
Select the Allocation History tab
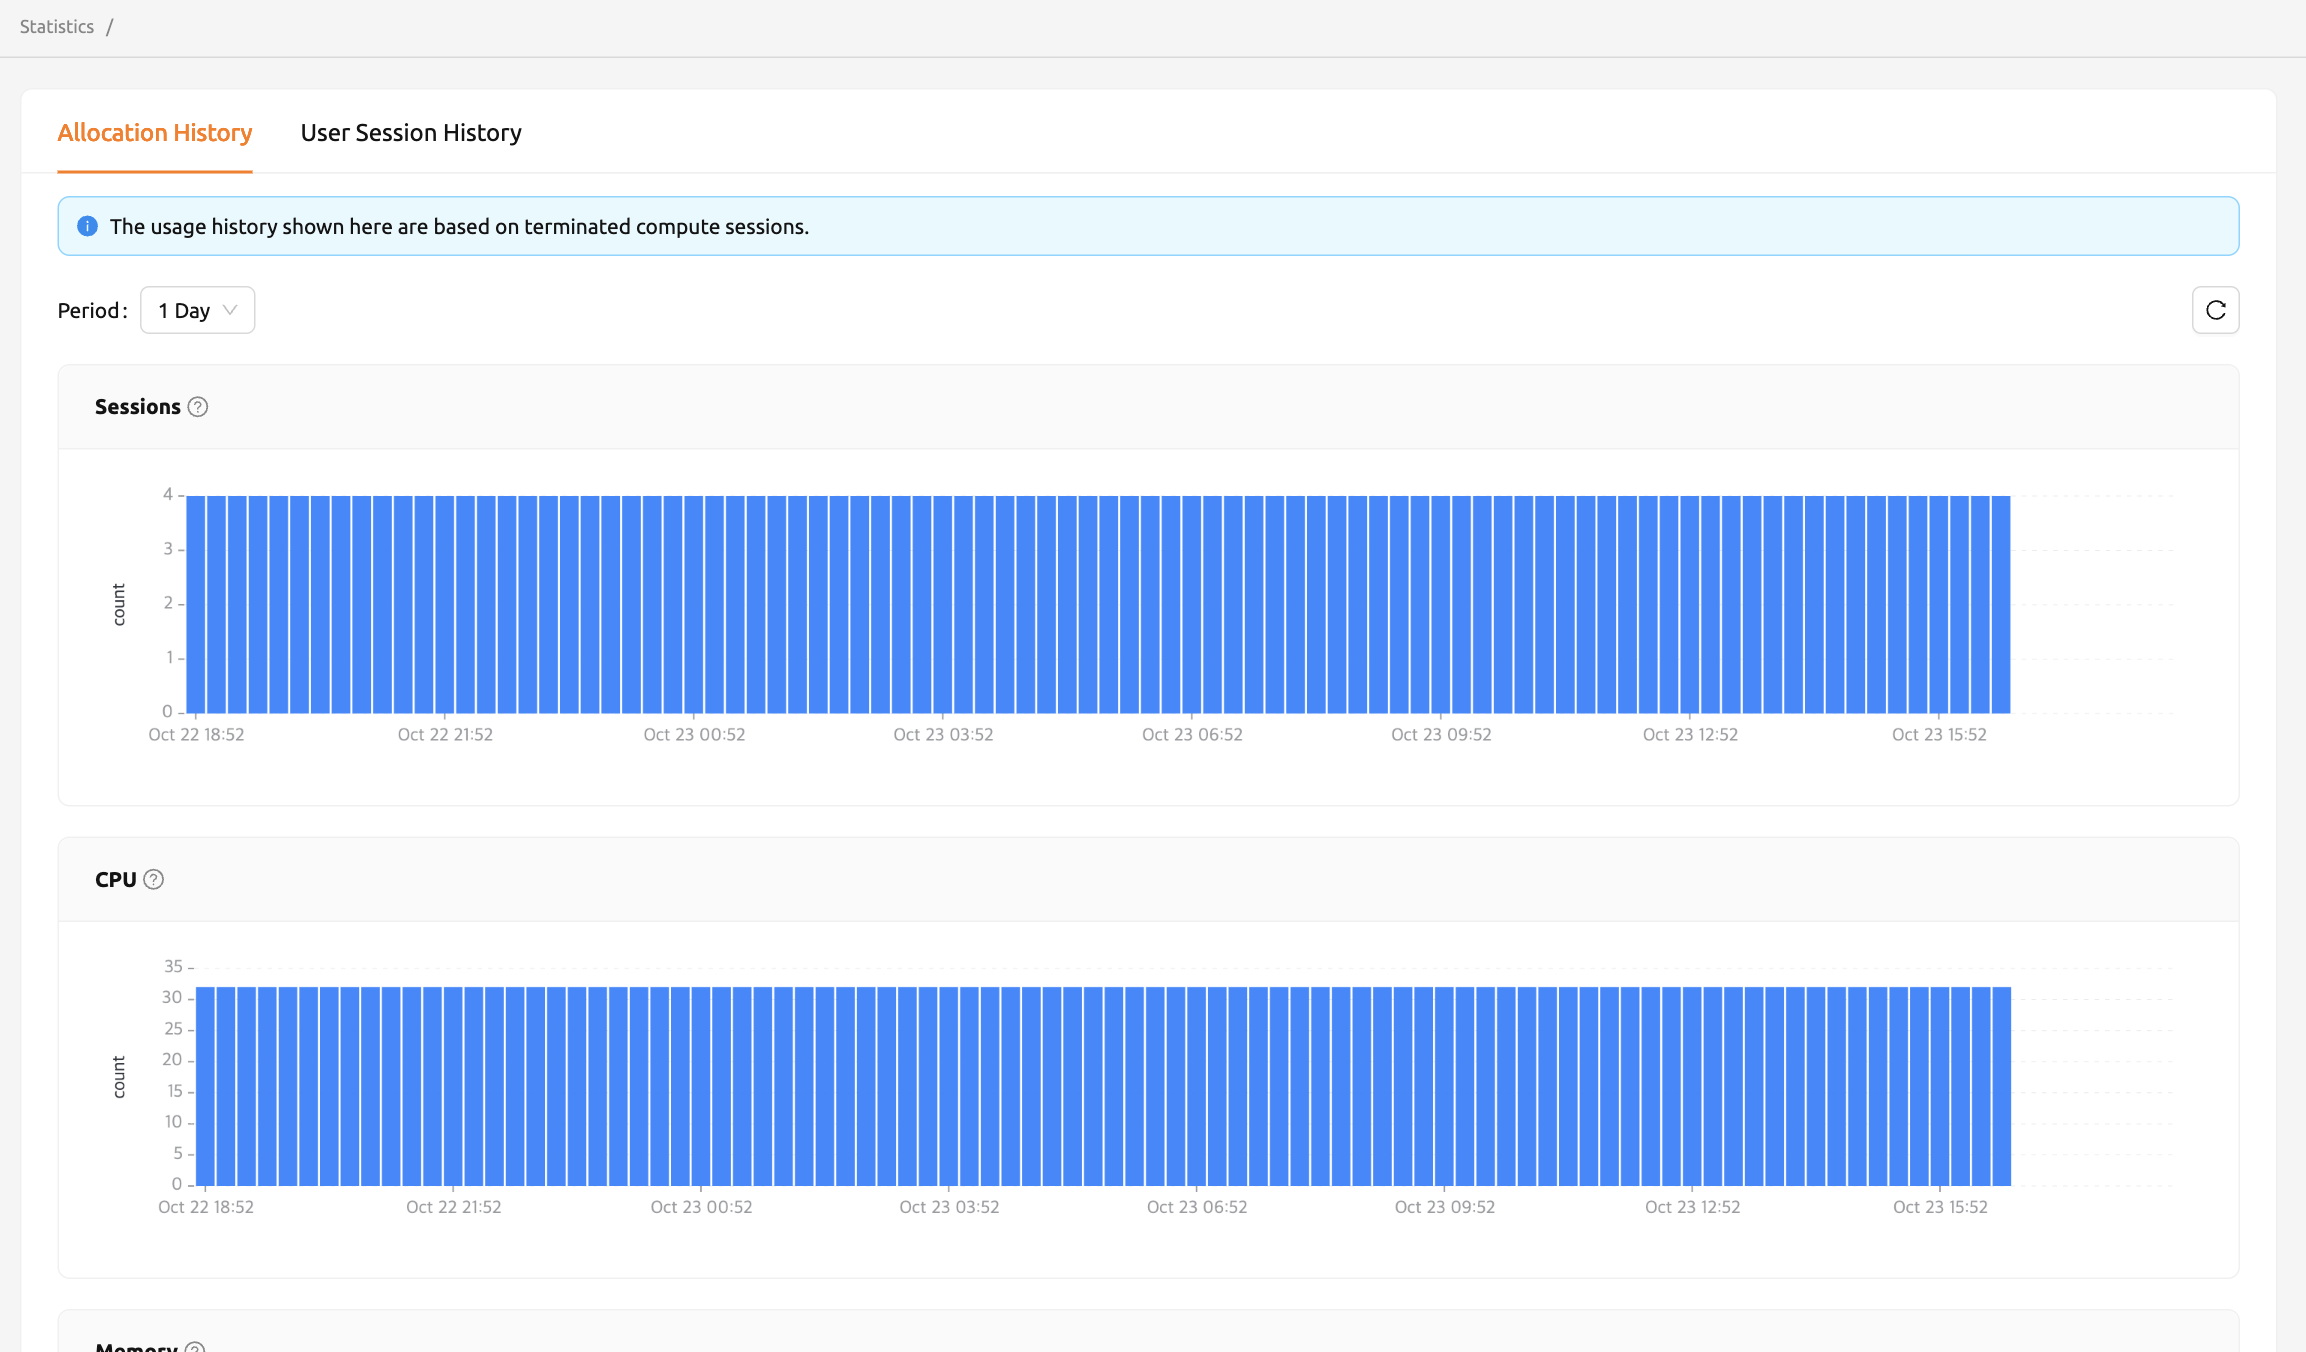coord(155,133)
